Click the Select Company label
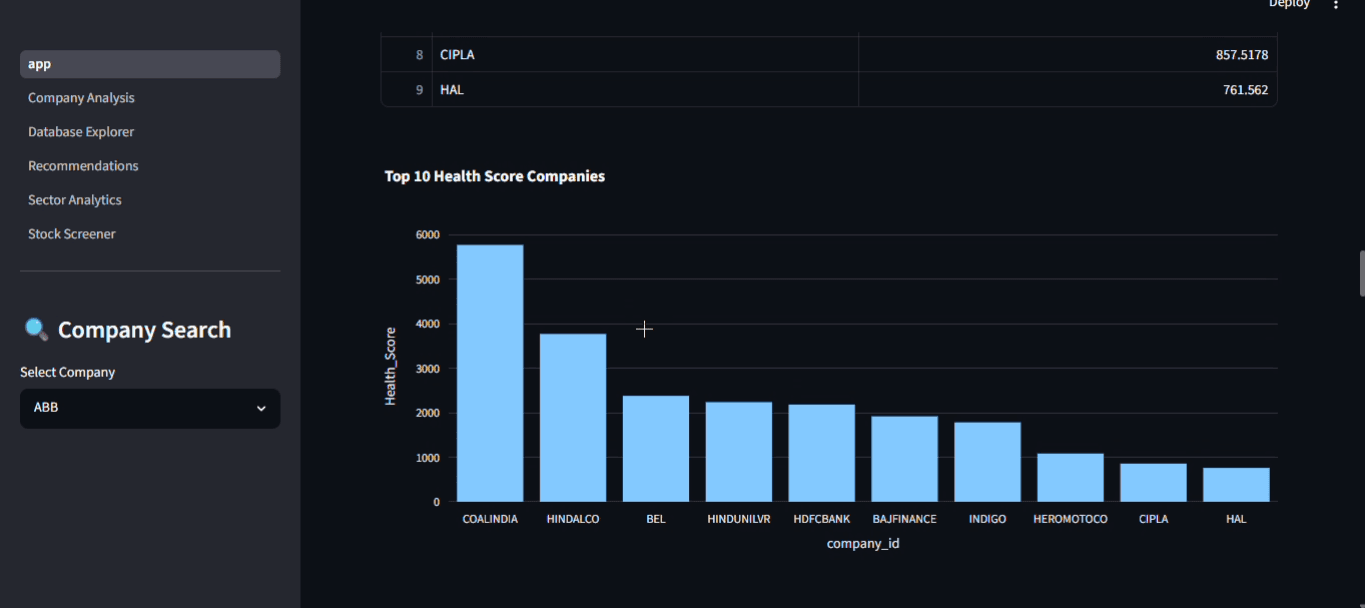 (x=67, y=372)
